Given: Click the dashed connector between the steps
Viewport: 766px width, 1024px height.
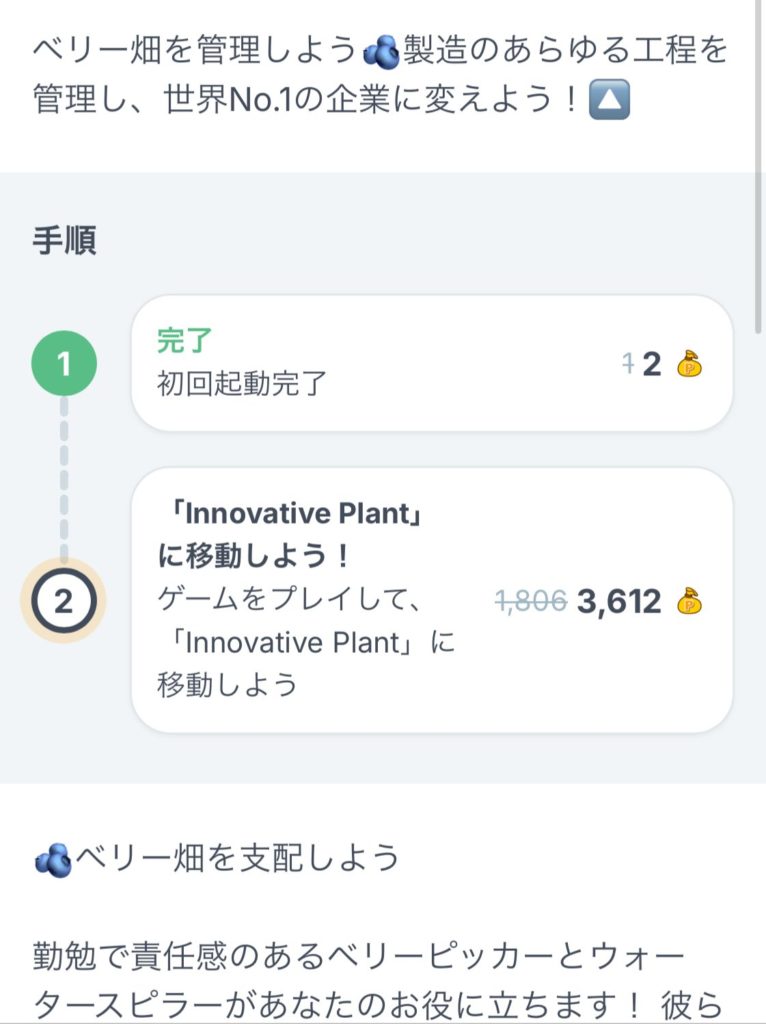Looking at the screenshot, I should pyautogui.click(x=64, y=480).
